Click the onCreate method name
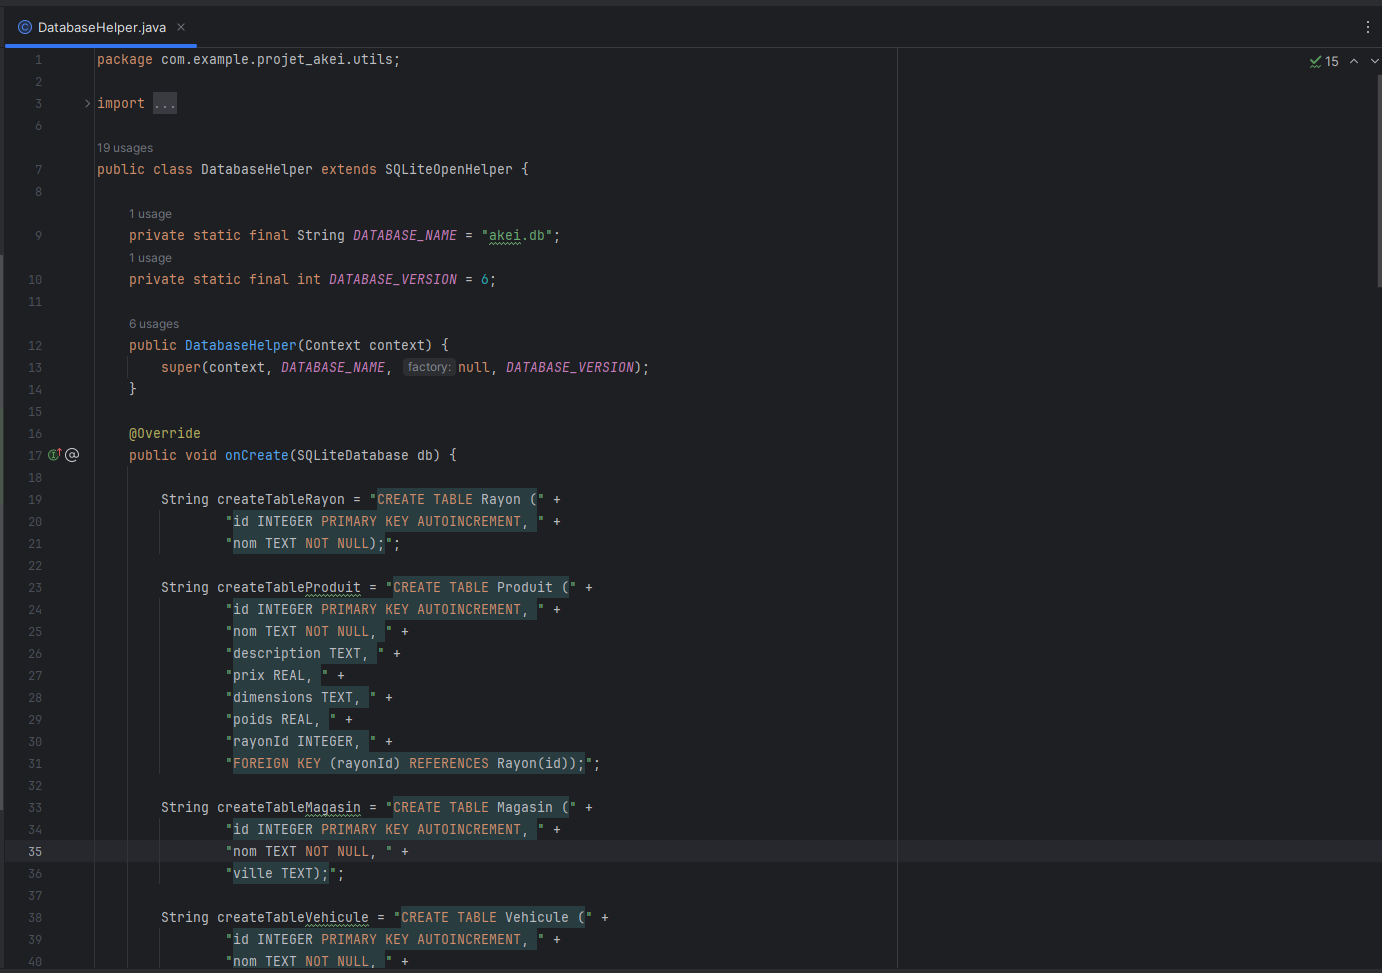The height and width of the screenshot is (973, 1382). [x=257, y=456]
